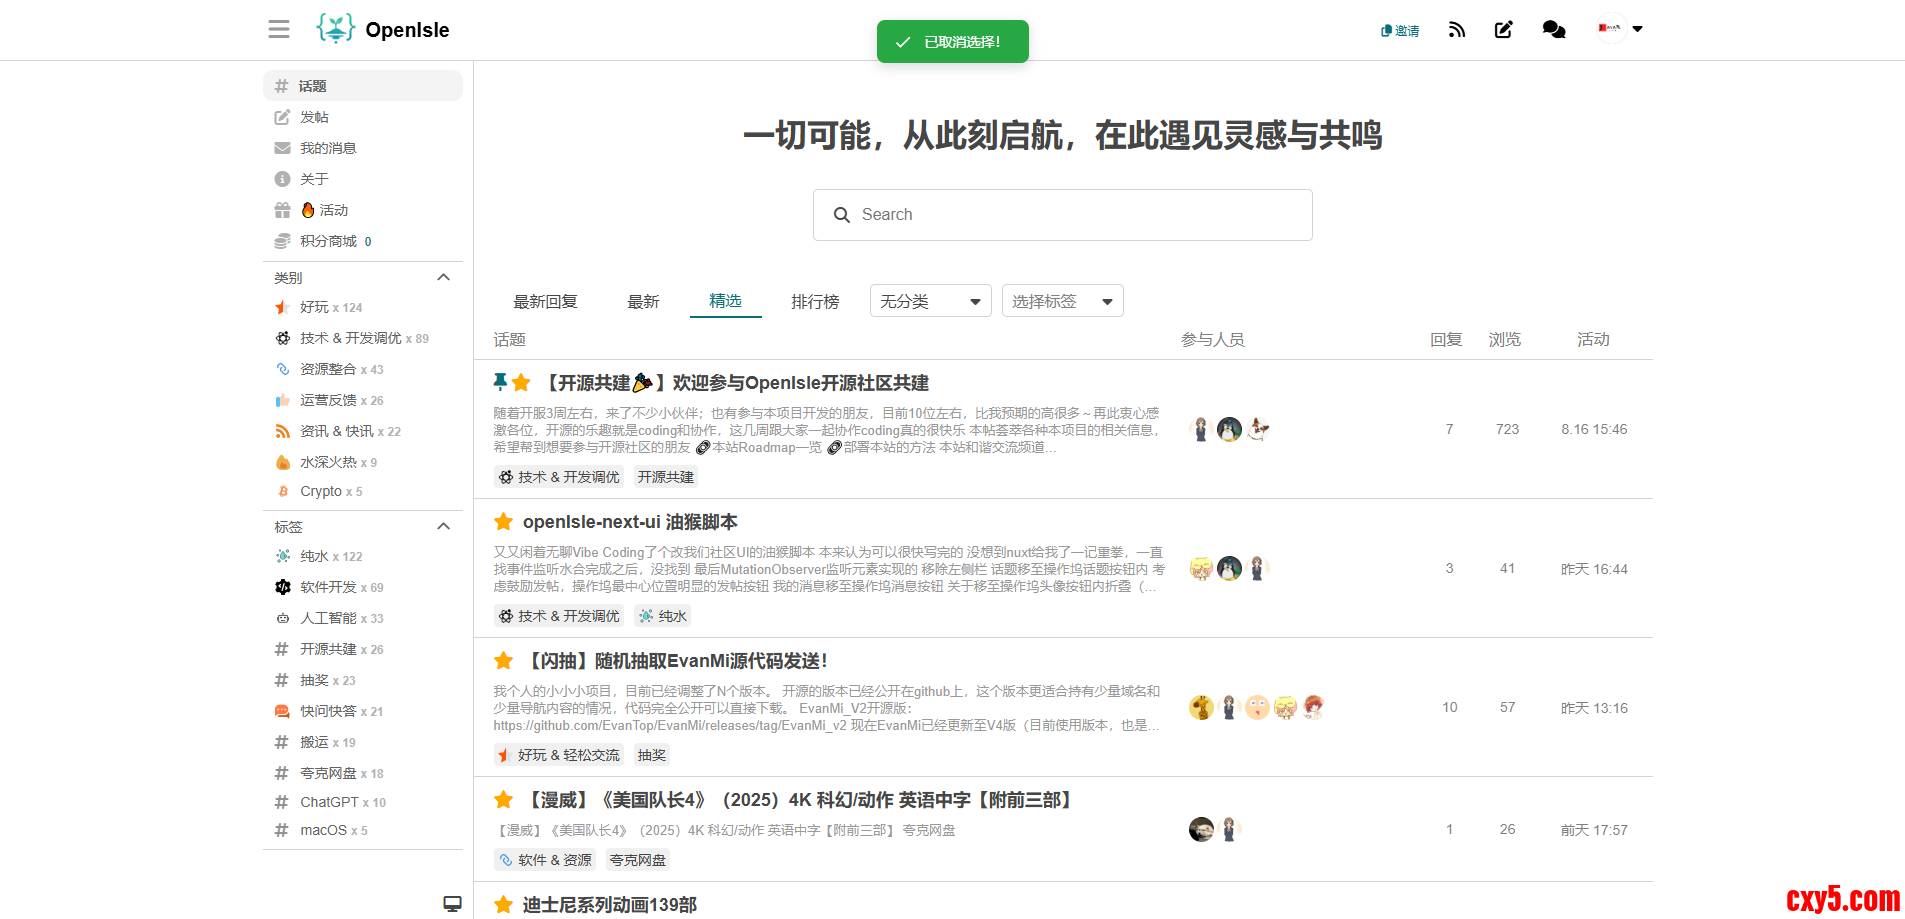Click the 邀请 invite icon
The width and height of the screenshot is (1905, 919).
1400,31
